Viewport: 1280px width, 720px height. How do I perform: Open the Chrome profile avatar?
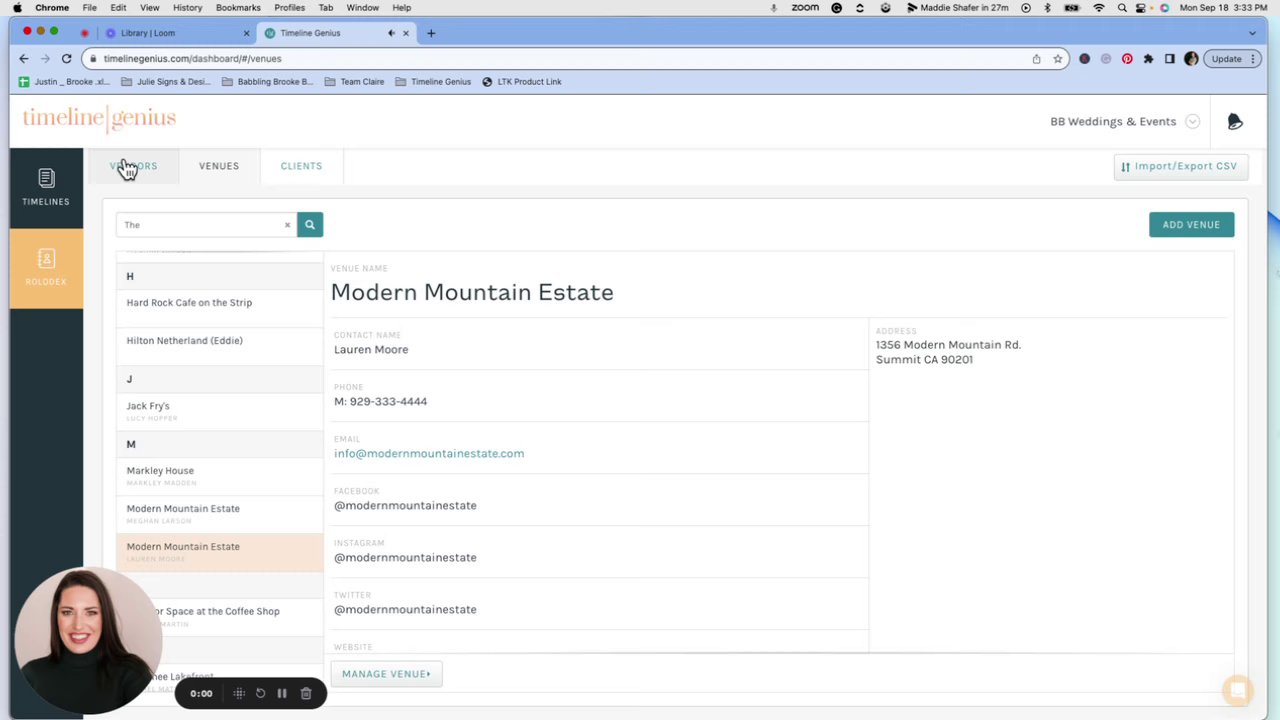coord(1191,59)
